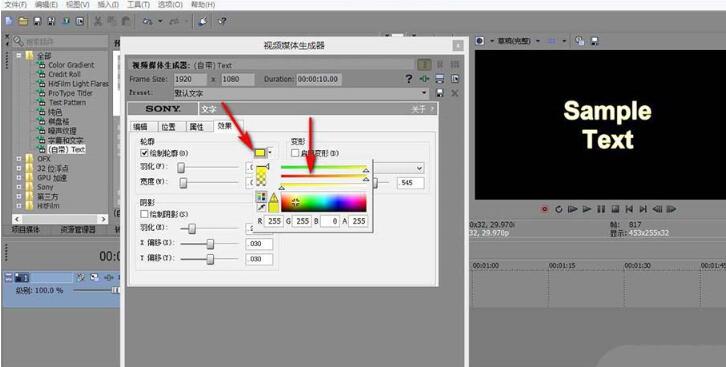Screen dimensions: 726x367
Task: Click the Record button under preview
Action: point(544,209)
